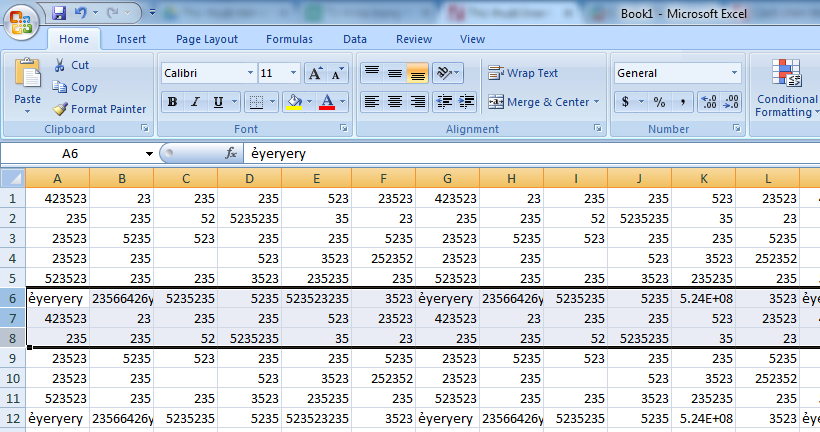The width and height of the screenshot is (820, 432).
Task: Click the Increase Decimal icon
Action: click(x=709, y=102)
